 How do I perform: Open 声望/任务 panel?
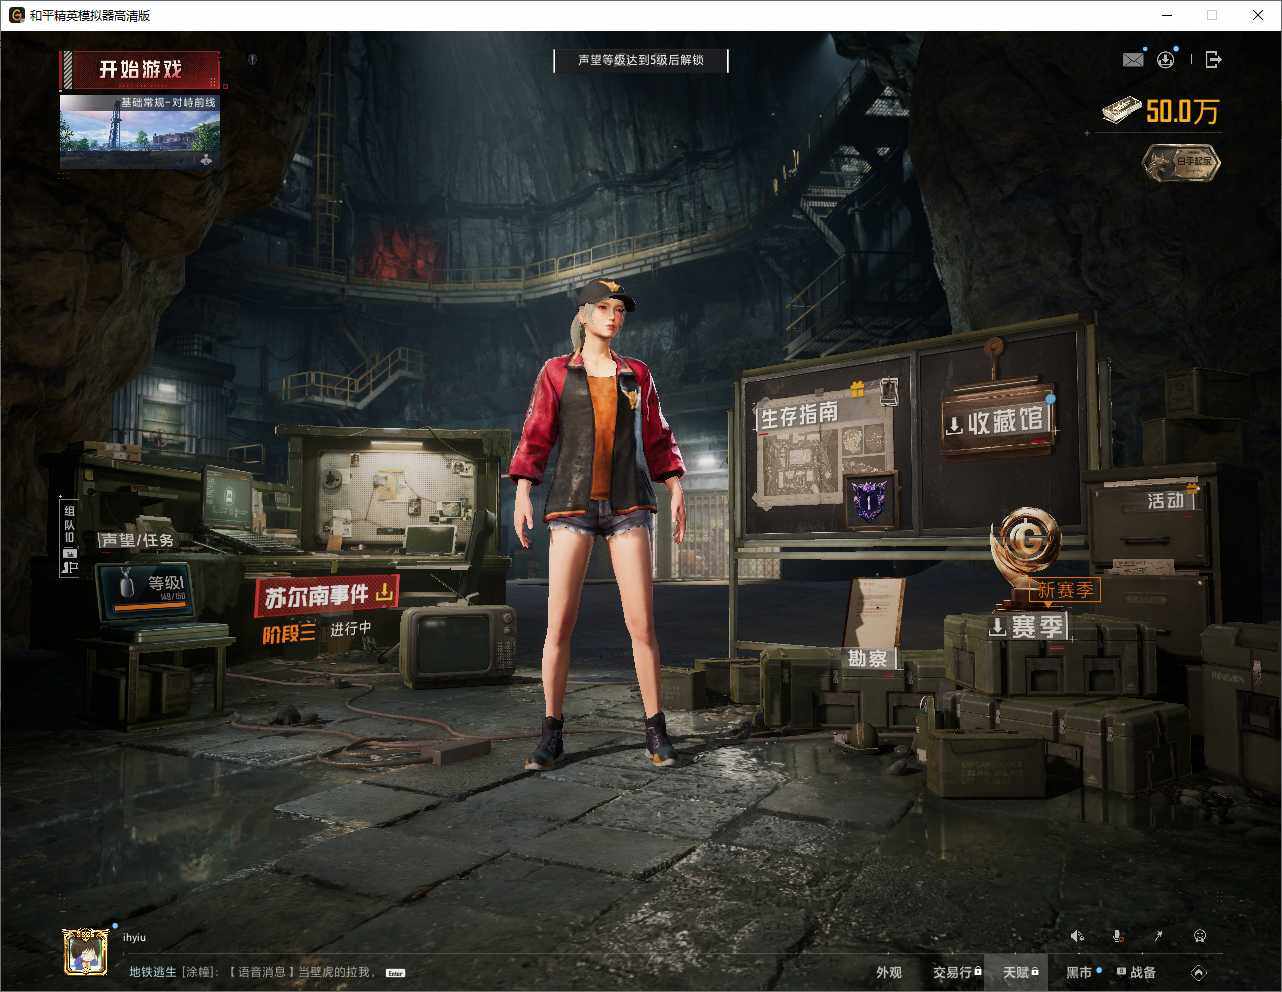point(136,540)
